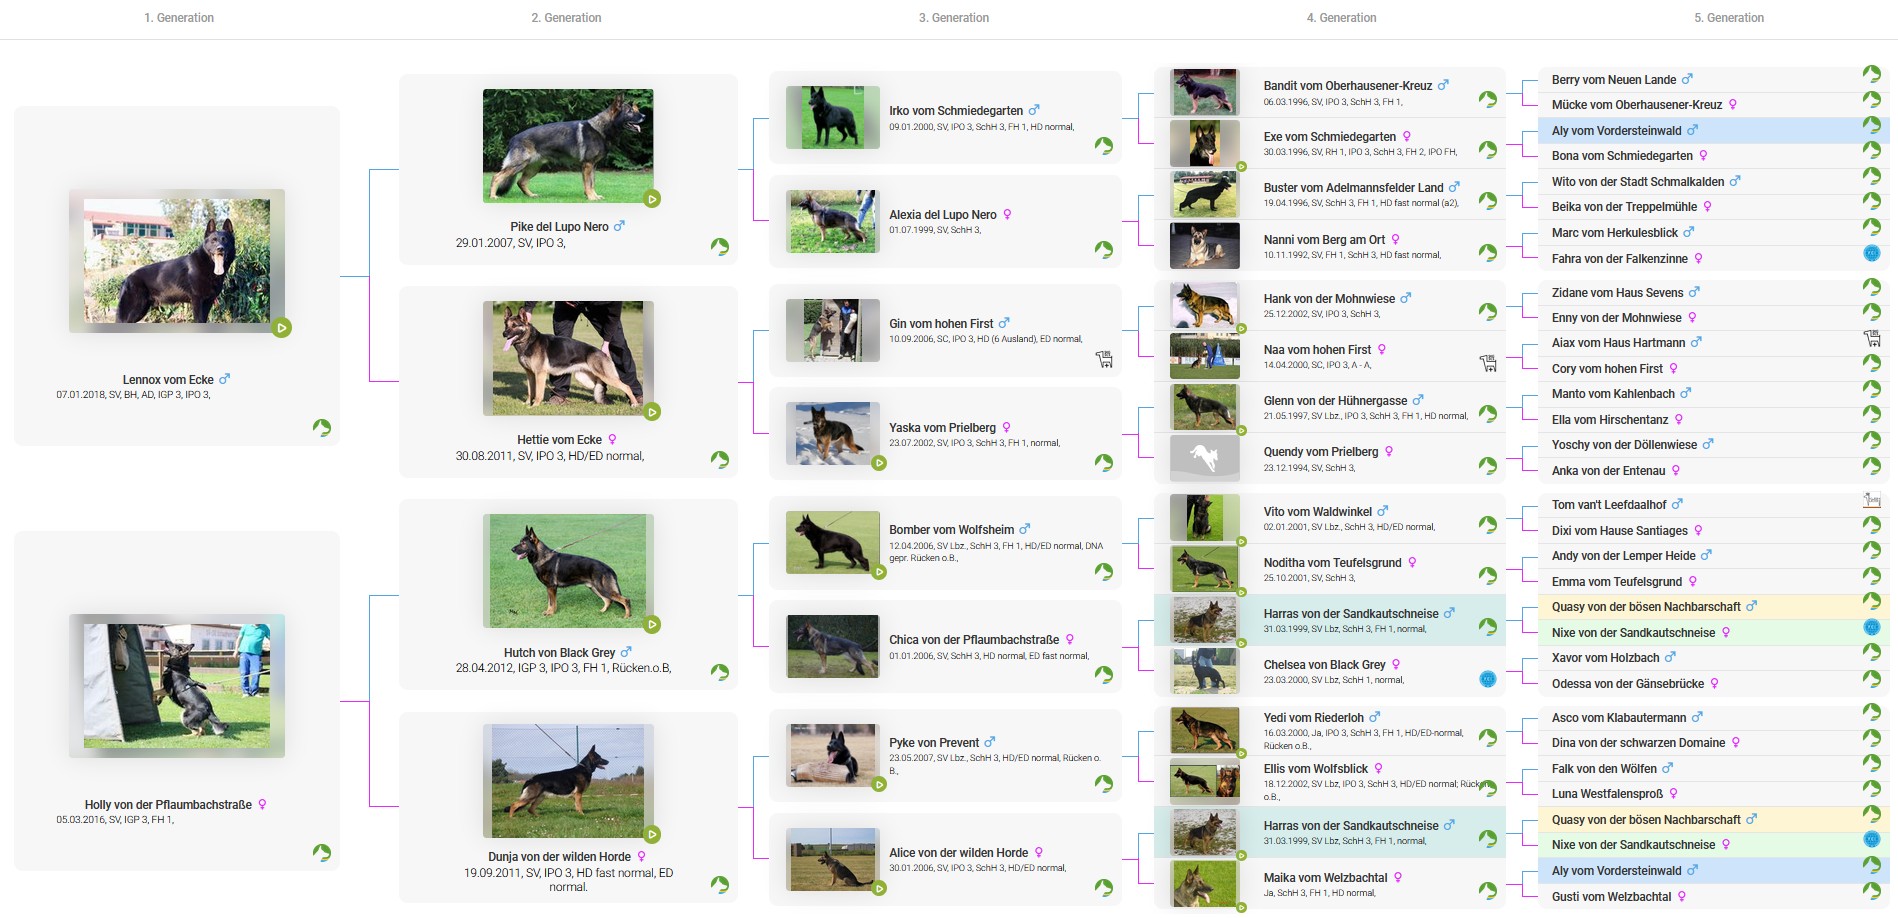Click the icon beside Tom van't Leefdaalhof
Image resolution: width=1898 pixels, height=918 pixels.
[x=1871, y=500]
